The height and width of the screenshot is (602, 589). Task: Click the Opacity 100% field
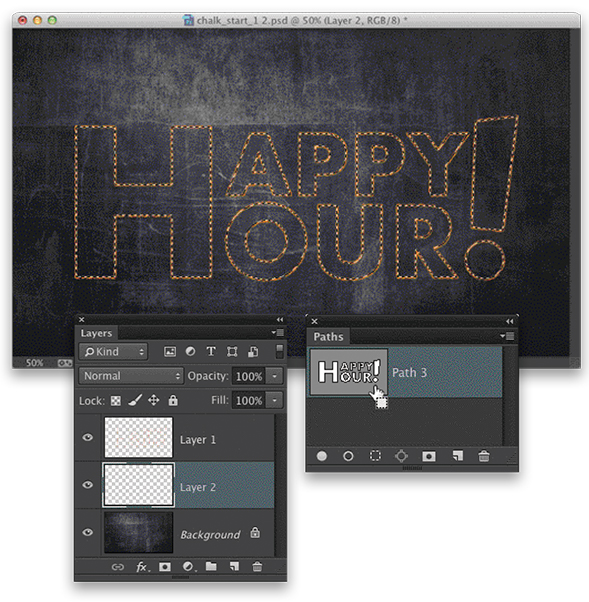coord(249,376)
